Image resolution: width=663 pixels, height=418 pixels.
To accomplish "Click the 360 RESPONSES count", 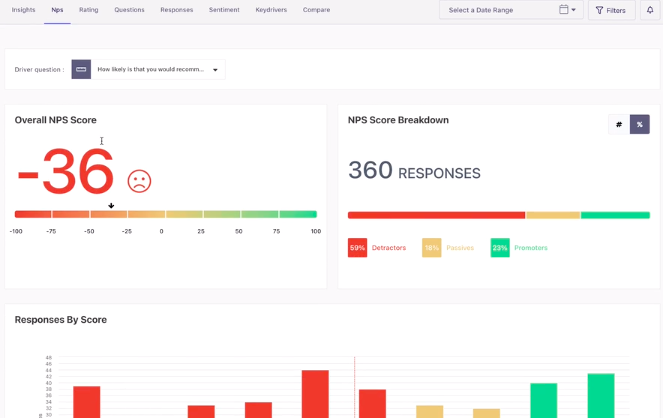I will tap(414, 170).
